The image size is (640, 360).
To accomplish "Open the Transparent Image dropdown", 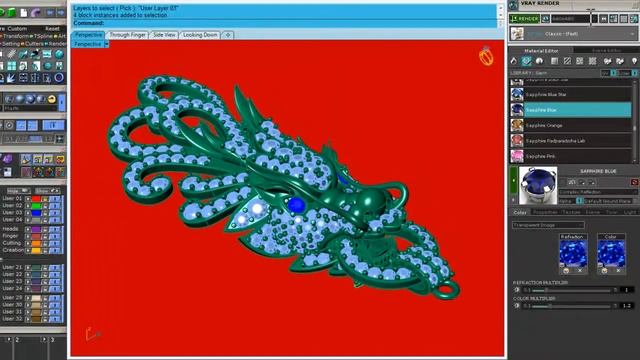I will click(x=548, y=225).
